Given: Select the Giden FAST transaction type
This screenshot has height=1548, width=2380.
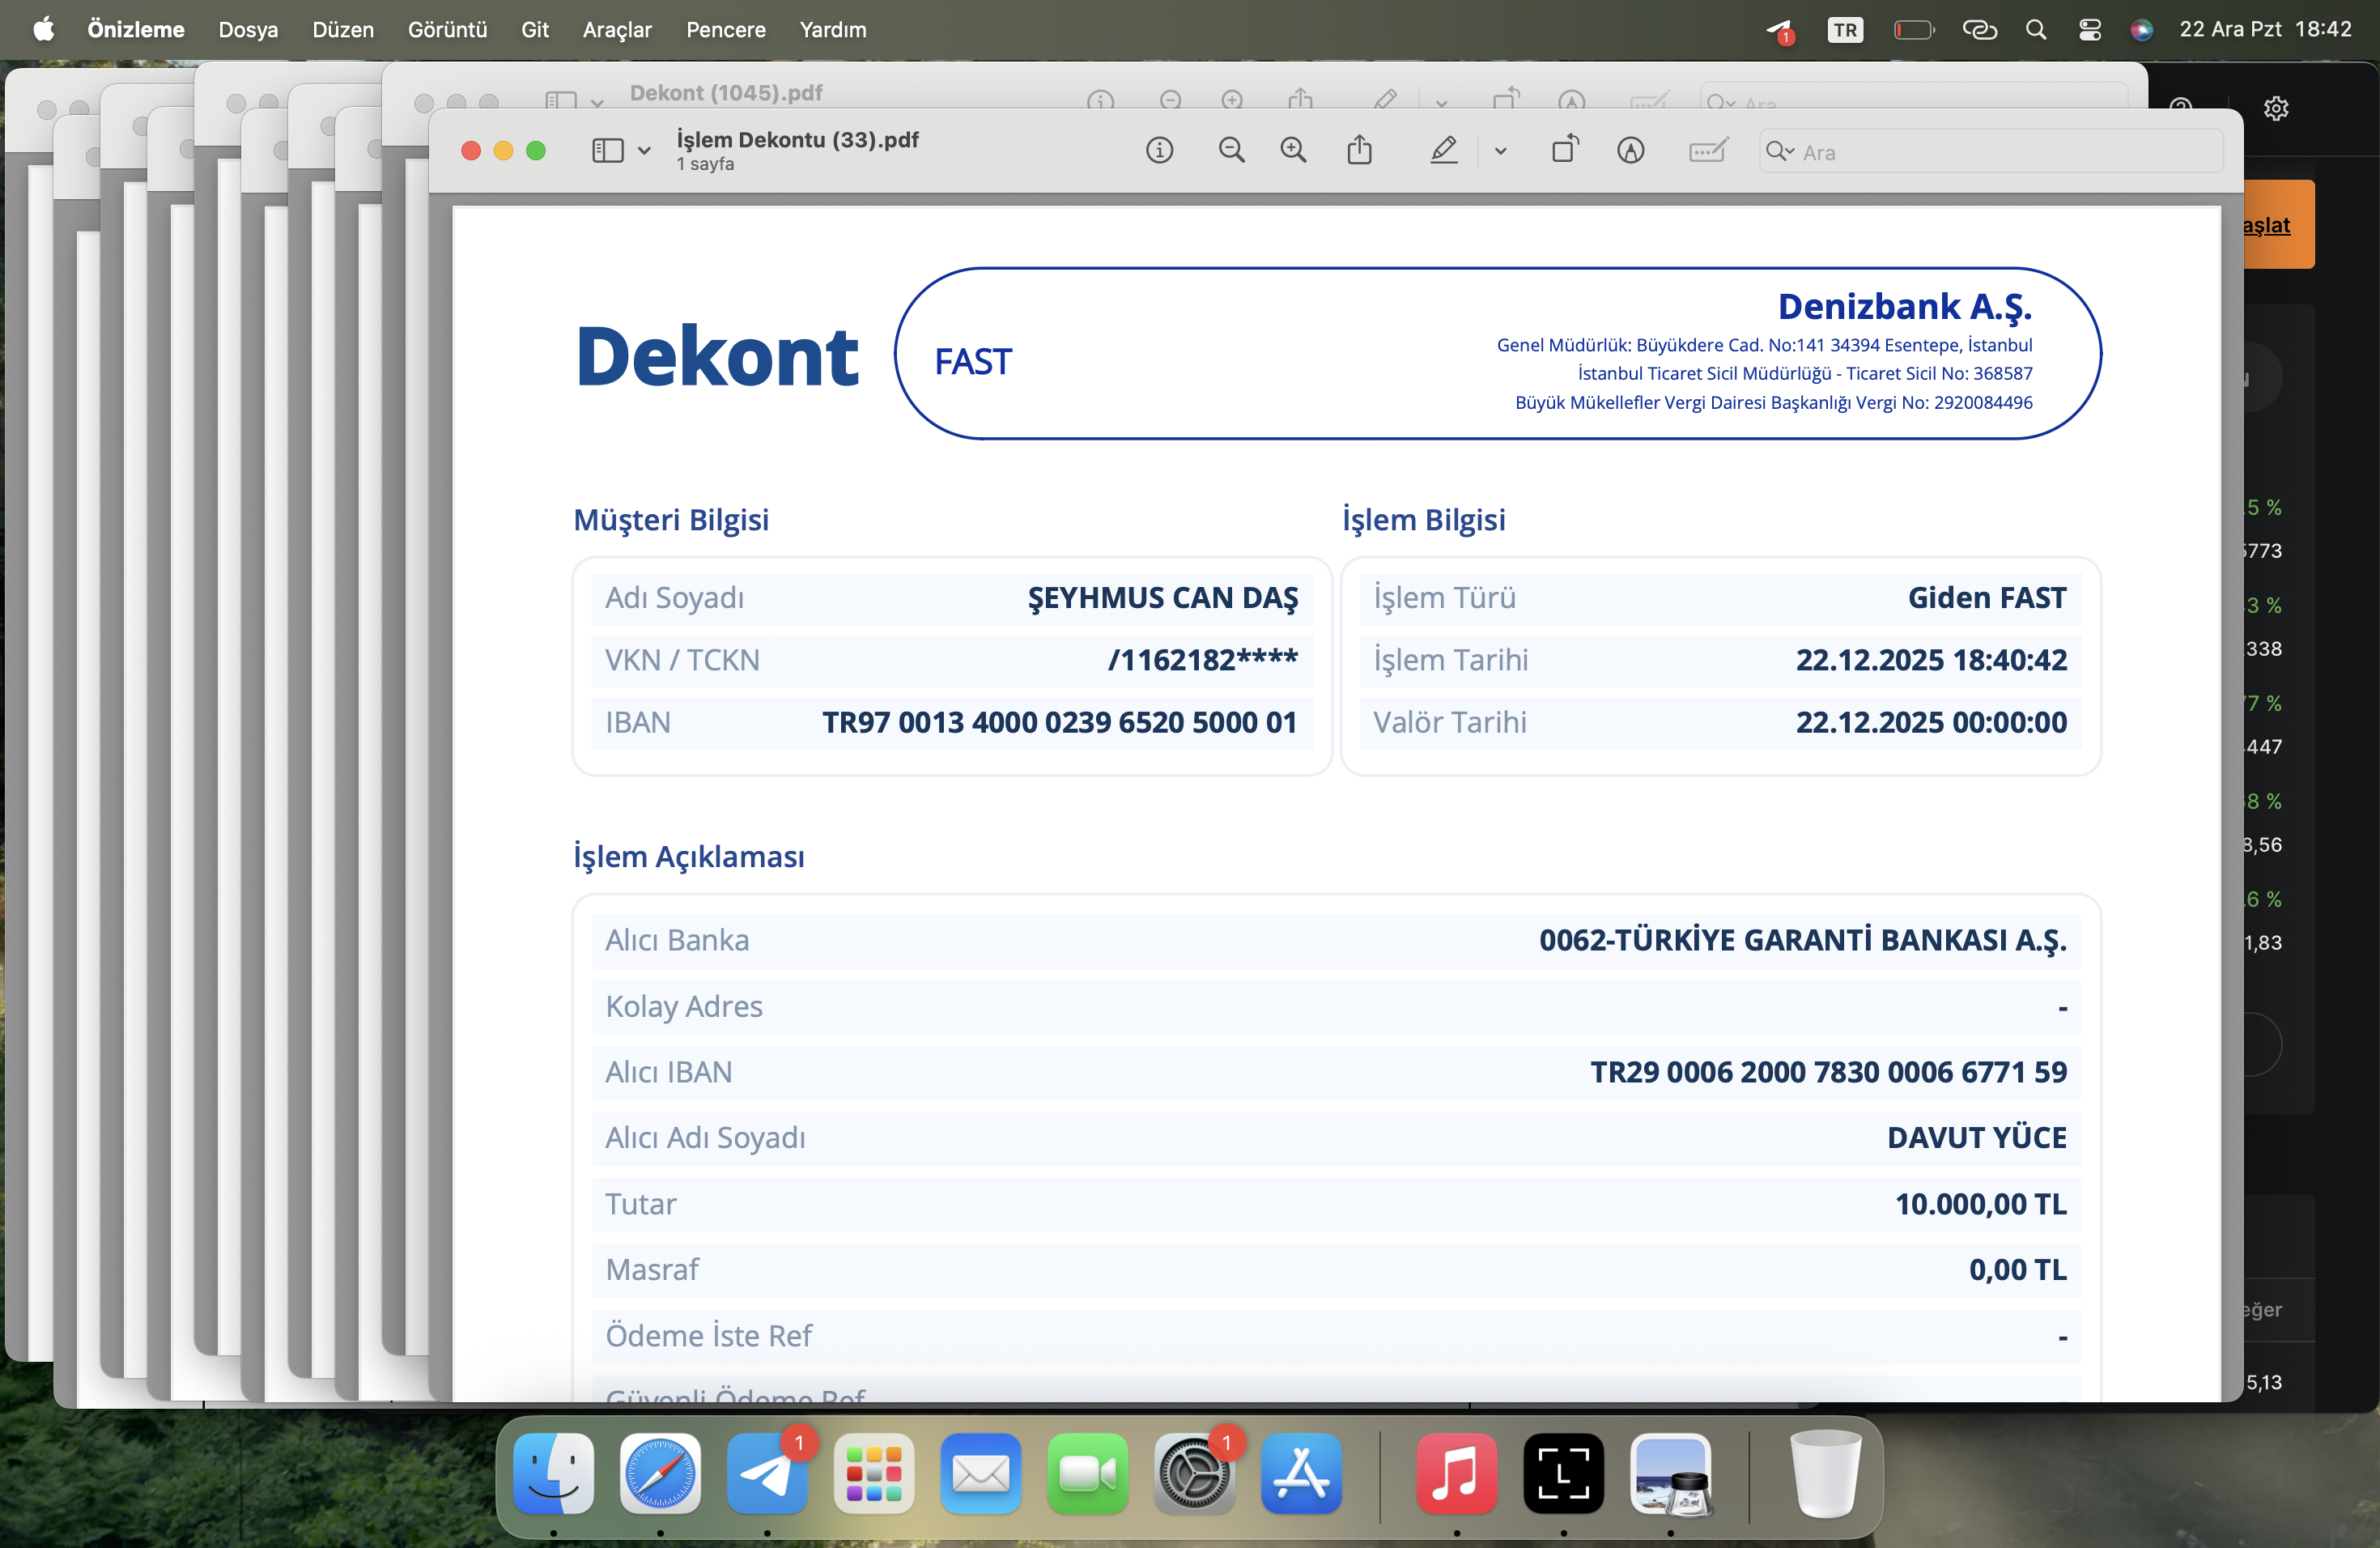Looking at the screenshot, I should (1986, 597).
